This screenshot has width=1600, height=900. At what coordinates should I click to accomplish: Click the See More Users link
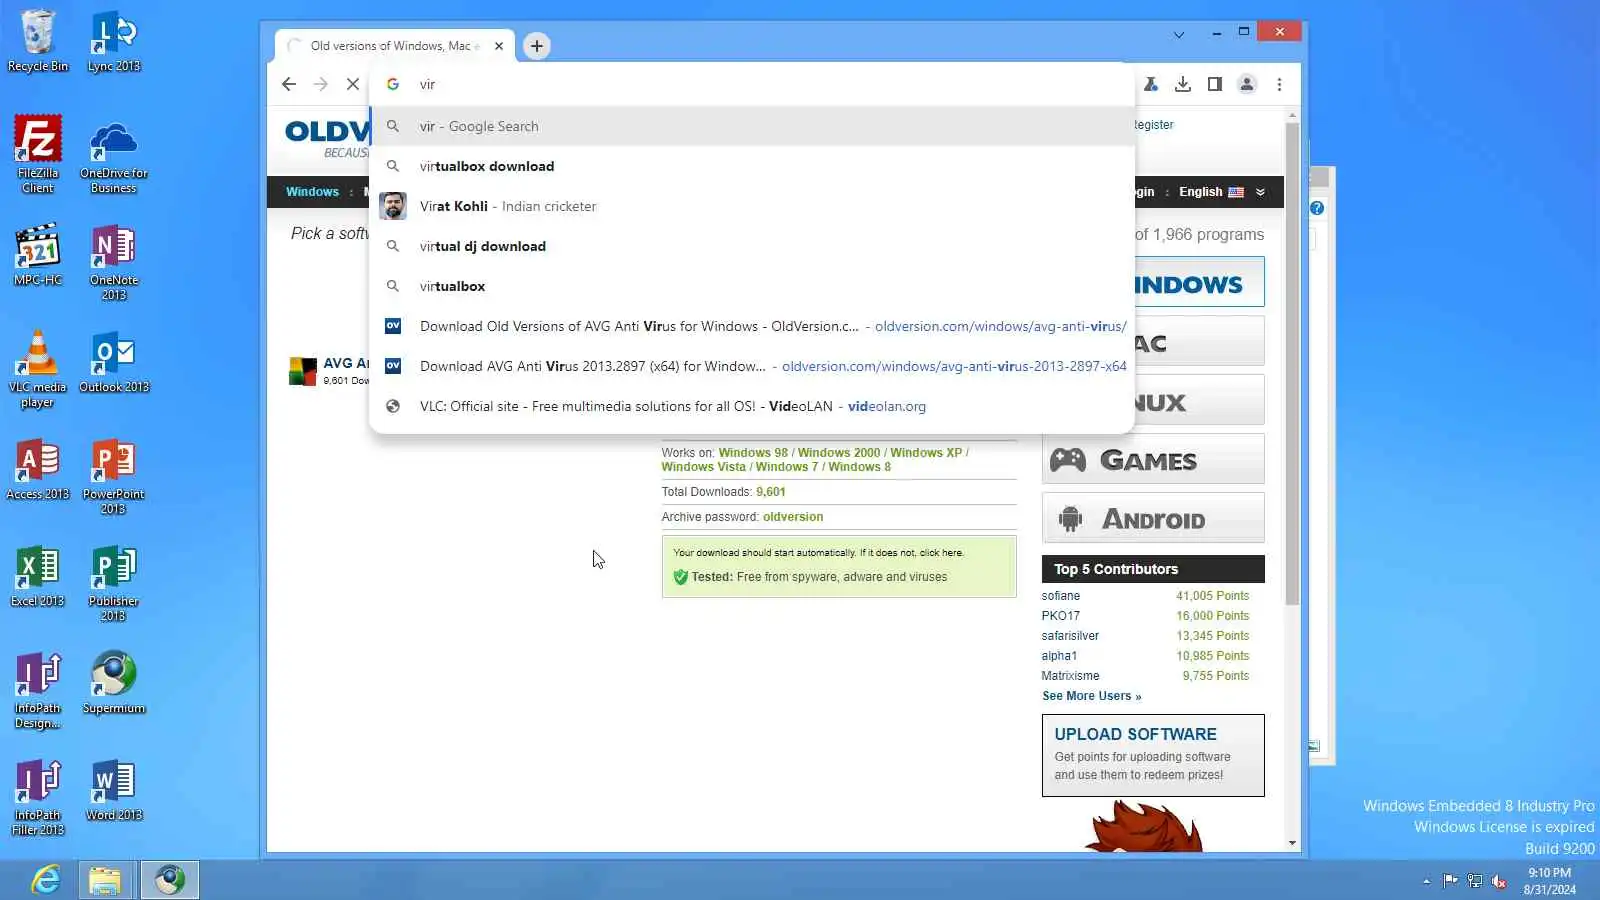point(1091,696)
